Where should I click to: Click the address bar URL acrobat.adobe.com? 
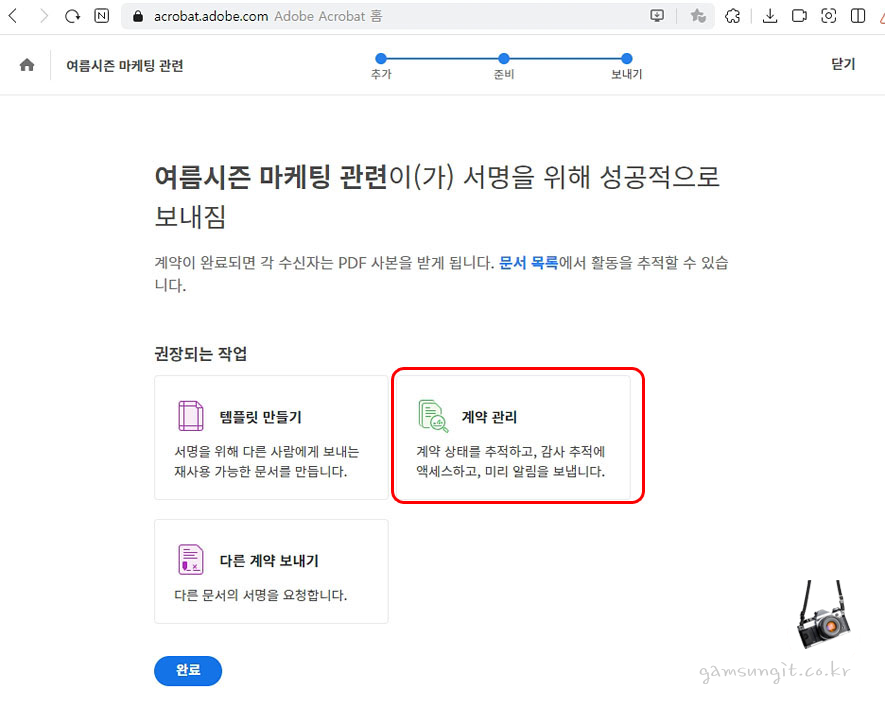click(211, 16)
